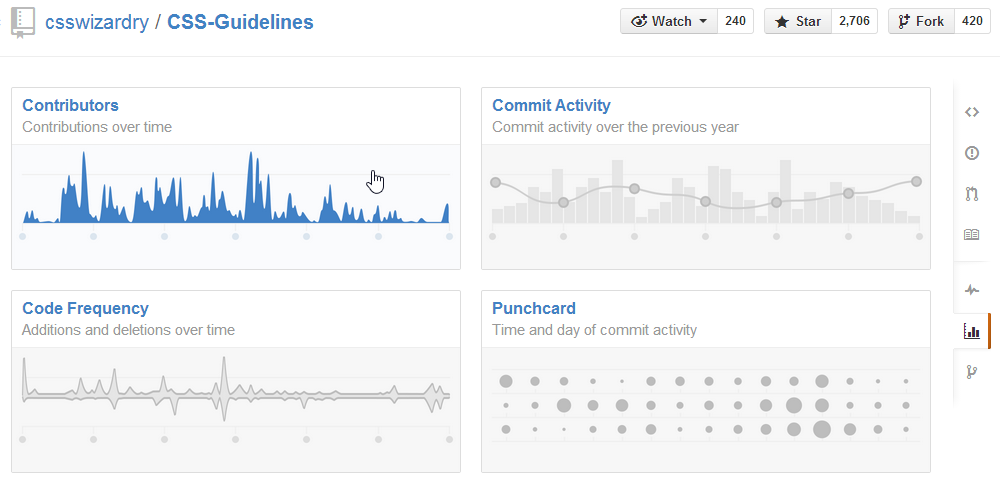Open the Pull Requests sidebar icon

pos(971,194)
